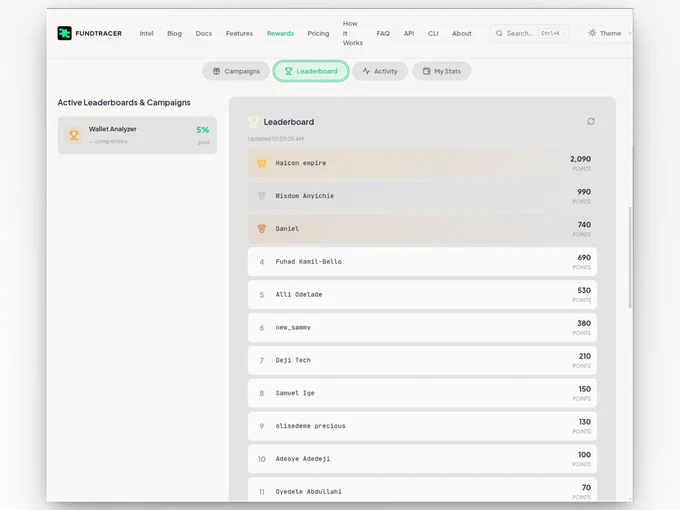This screenshot has width=680, height=510.
Task: Open the Features nav item
Action: pos(239,33)
